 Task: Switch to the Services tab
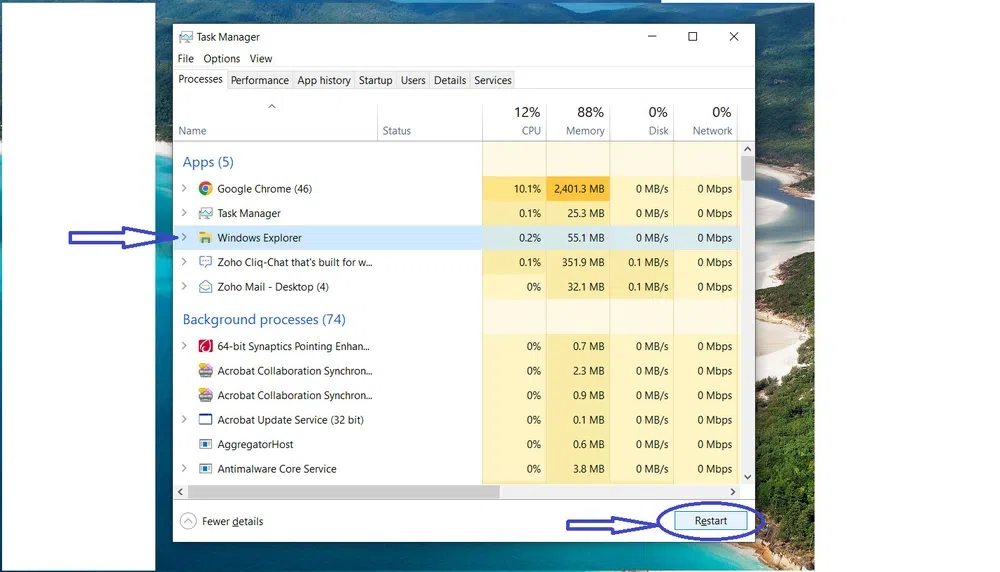coord(493,80)
